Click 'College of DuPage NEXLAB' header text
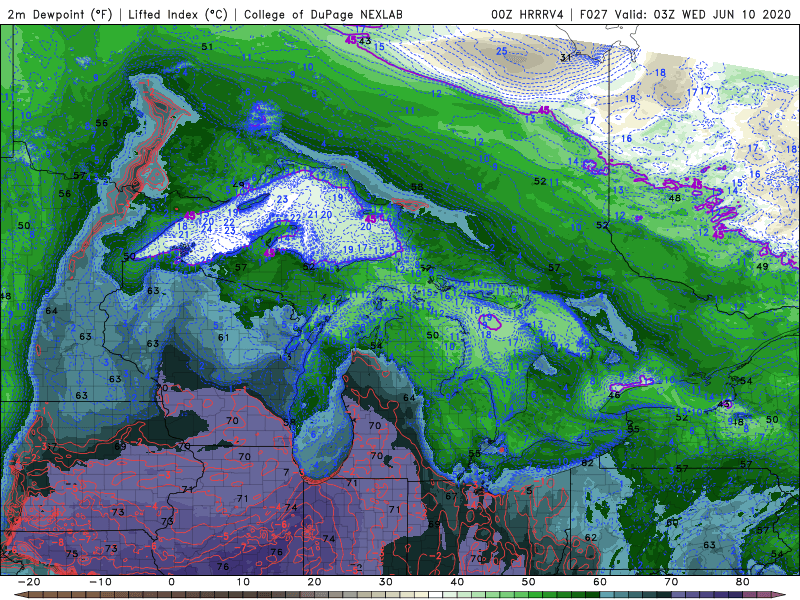Viewport: 800px width, 600px height. tap(323, 14)
